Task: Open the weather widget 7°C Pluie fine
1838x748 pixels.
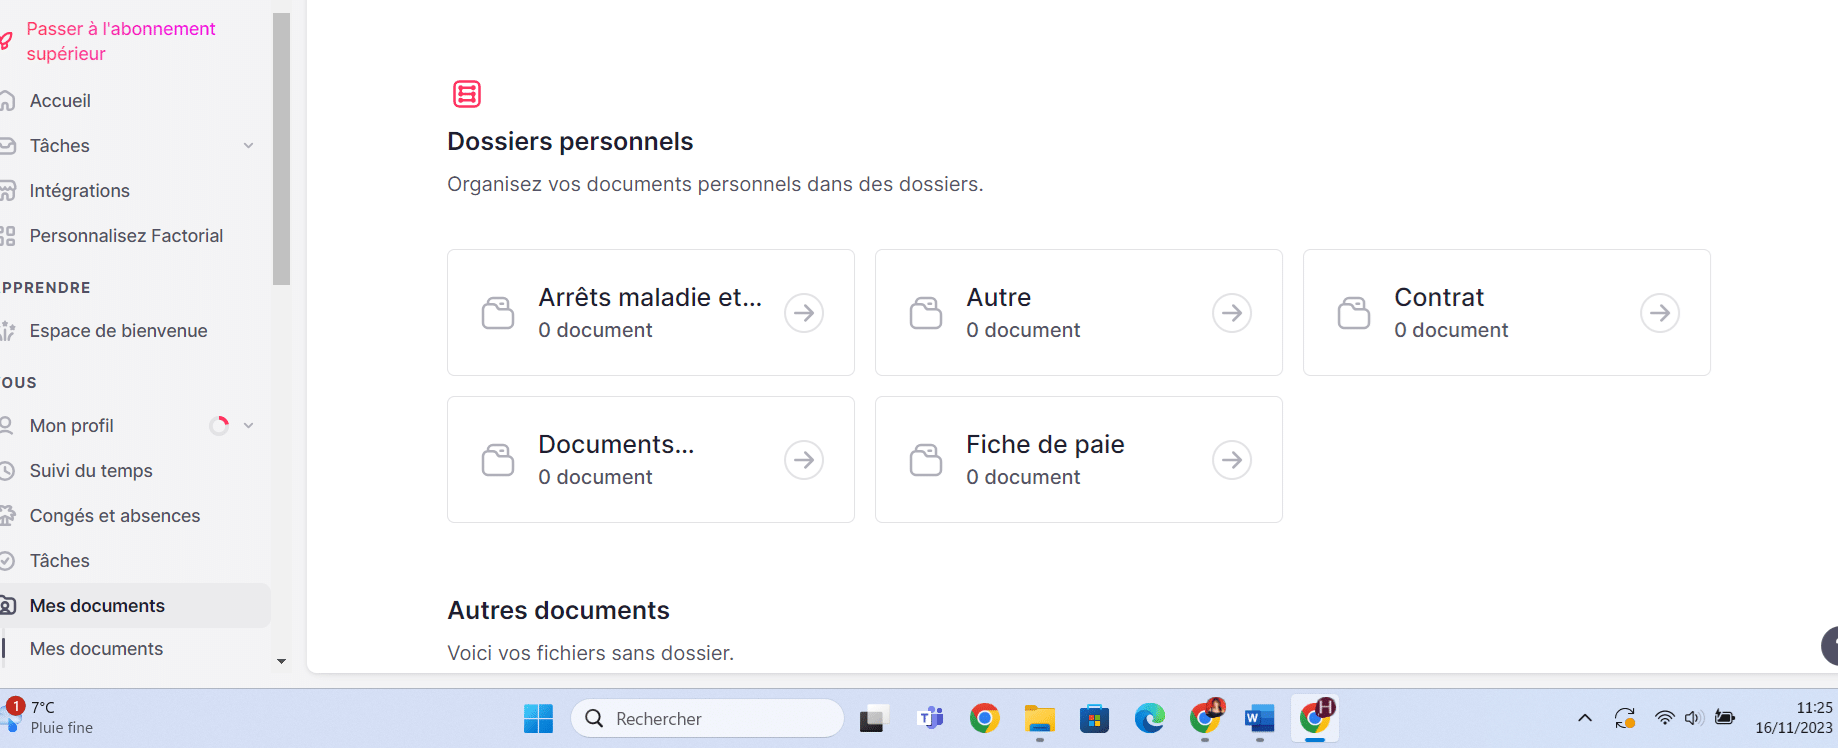Action: coord(50,717)
